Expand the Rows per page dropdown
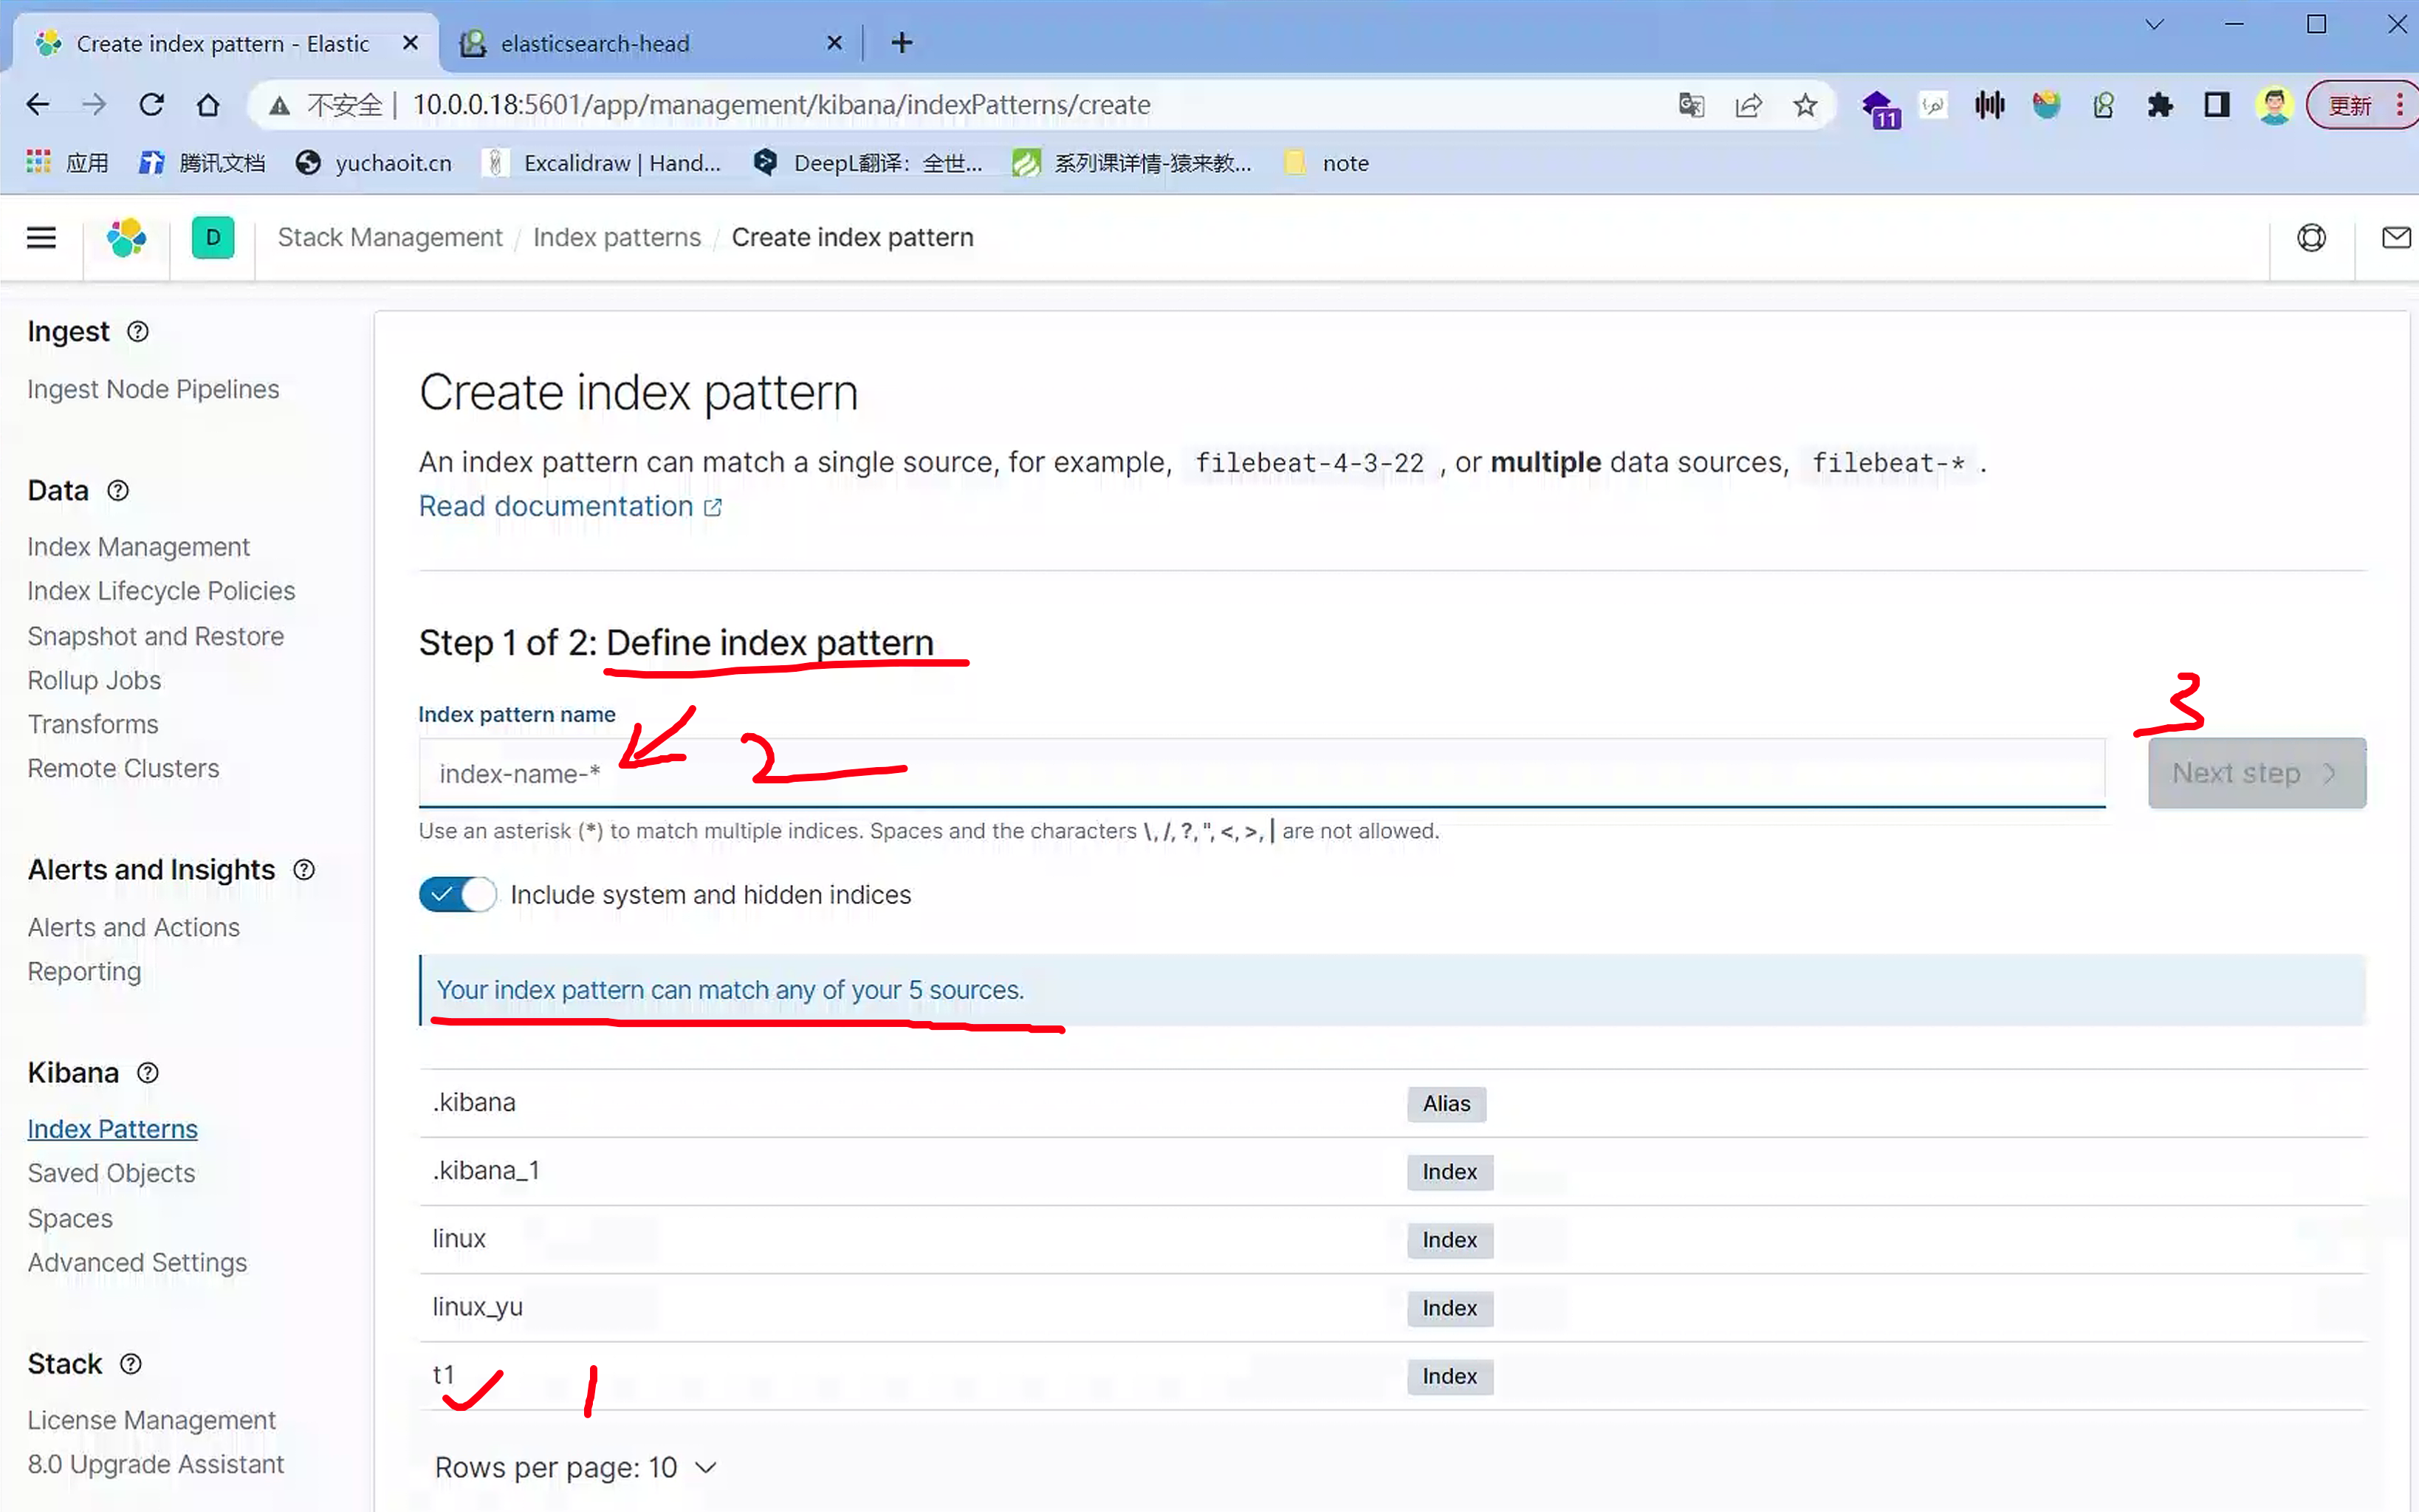 [576, 1467]
